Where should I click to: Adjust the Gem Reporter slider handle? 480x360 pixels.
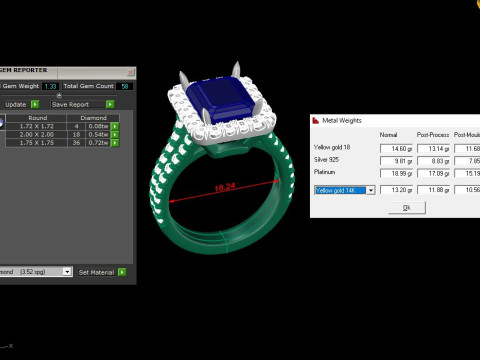tap(59, 96)
